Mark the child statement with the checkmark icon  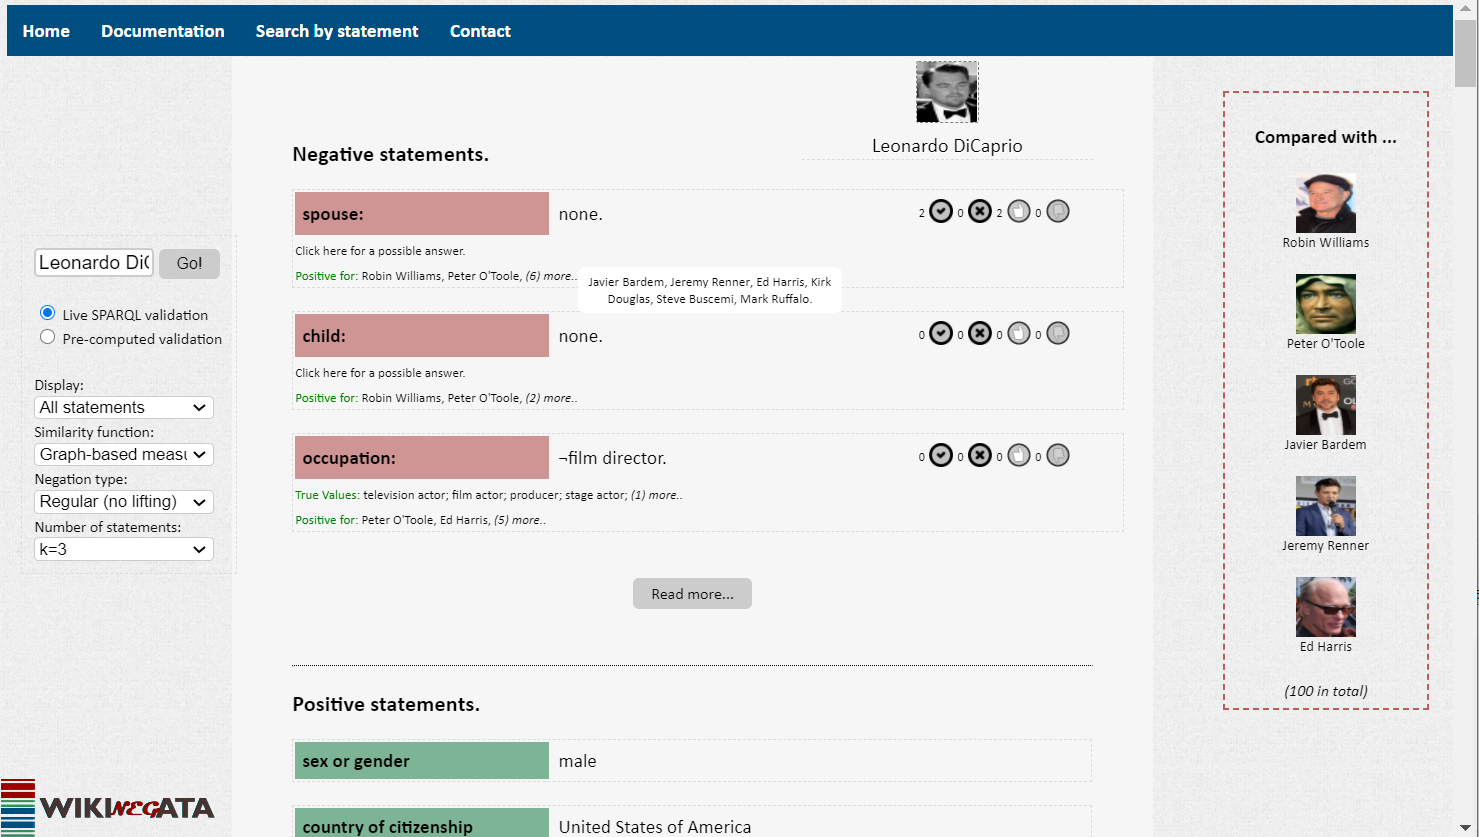[x=941, y=333]
